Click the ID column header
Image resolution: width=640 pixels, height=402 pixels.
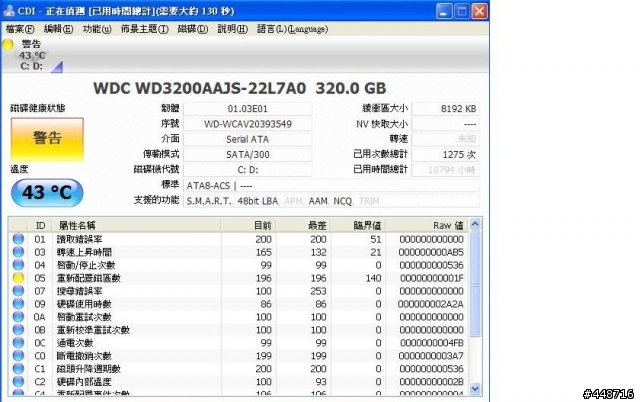tap(40, 225)
